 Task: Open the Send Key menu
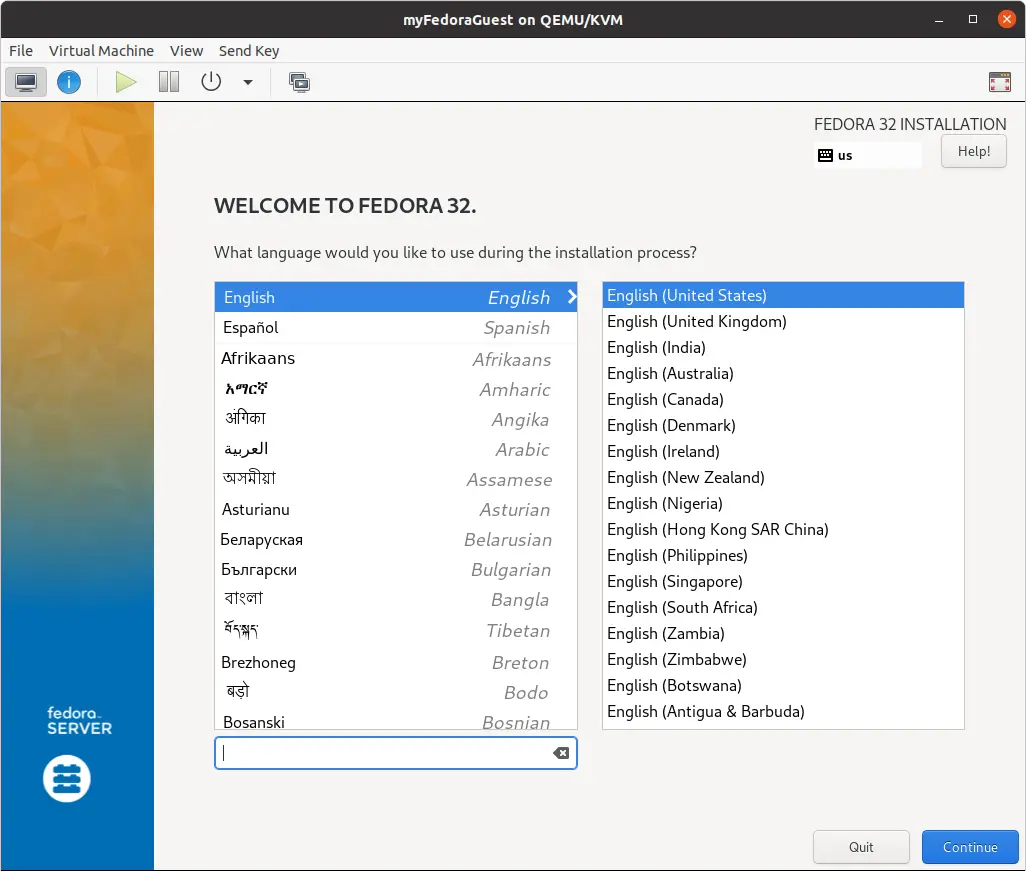pyautogui.click(x=249, y=51)
